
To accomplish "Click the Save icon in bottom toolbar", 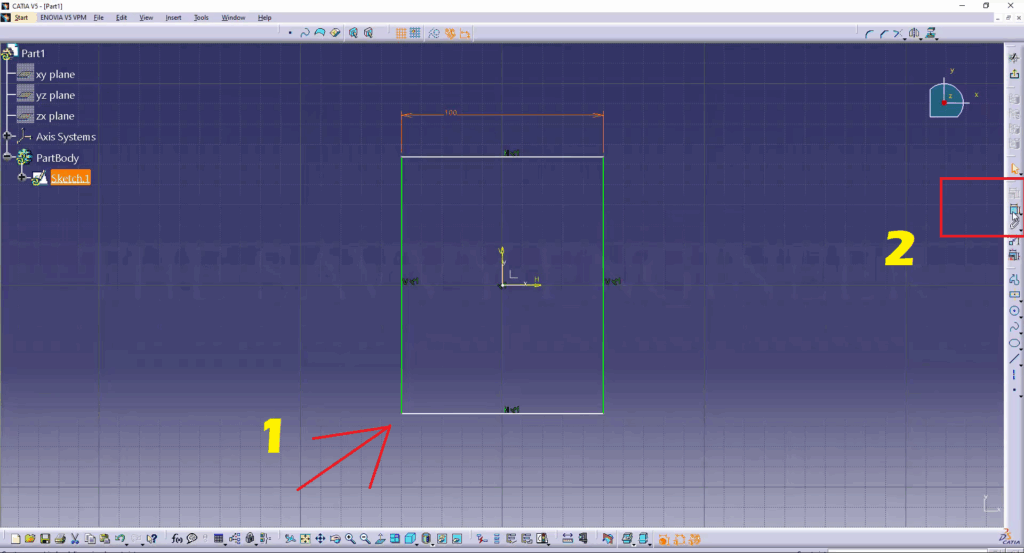I will (46, 539).
